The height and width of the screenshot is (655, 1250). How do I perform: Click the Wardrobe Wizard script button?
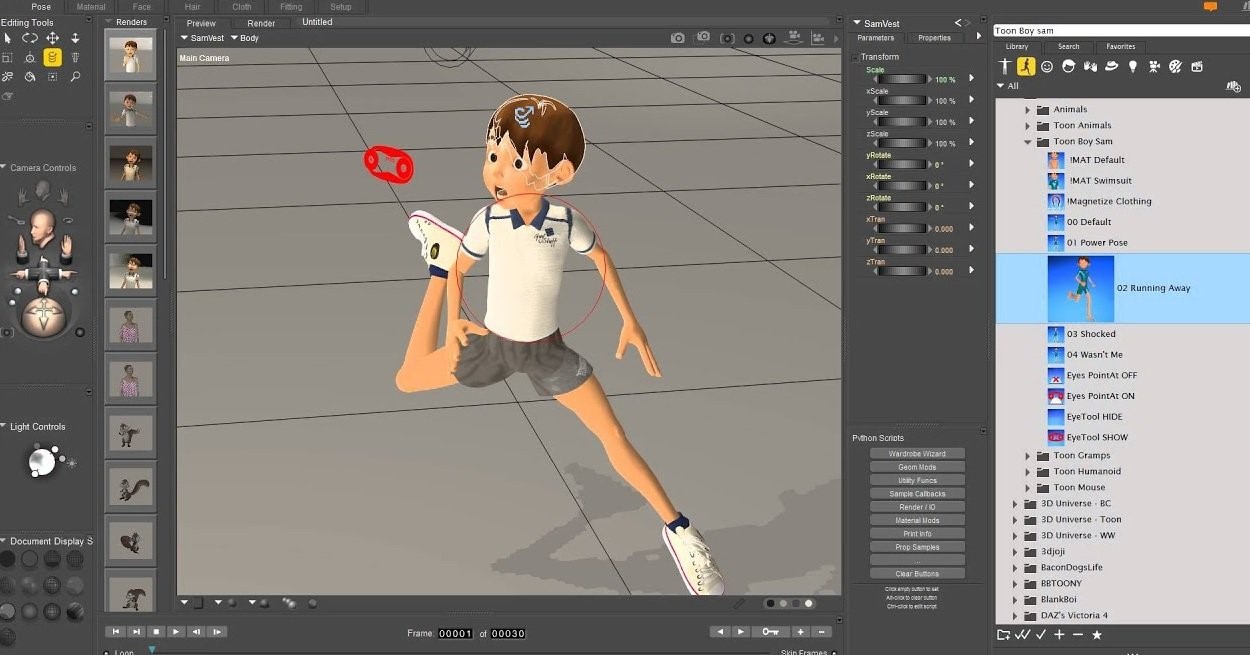[x=917, y=454]
